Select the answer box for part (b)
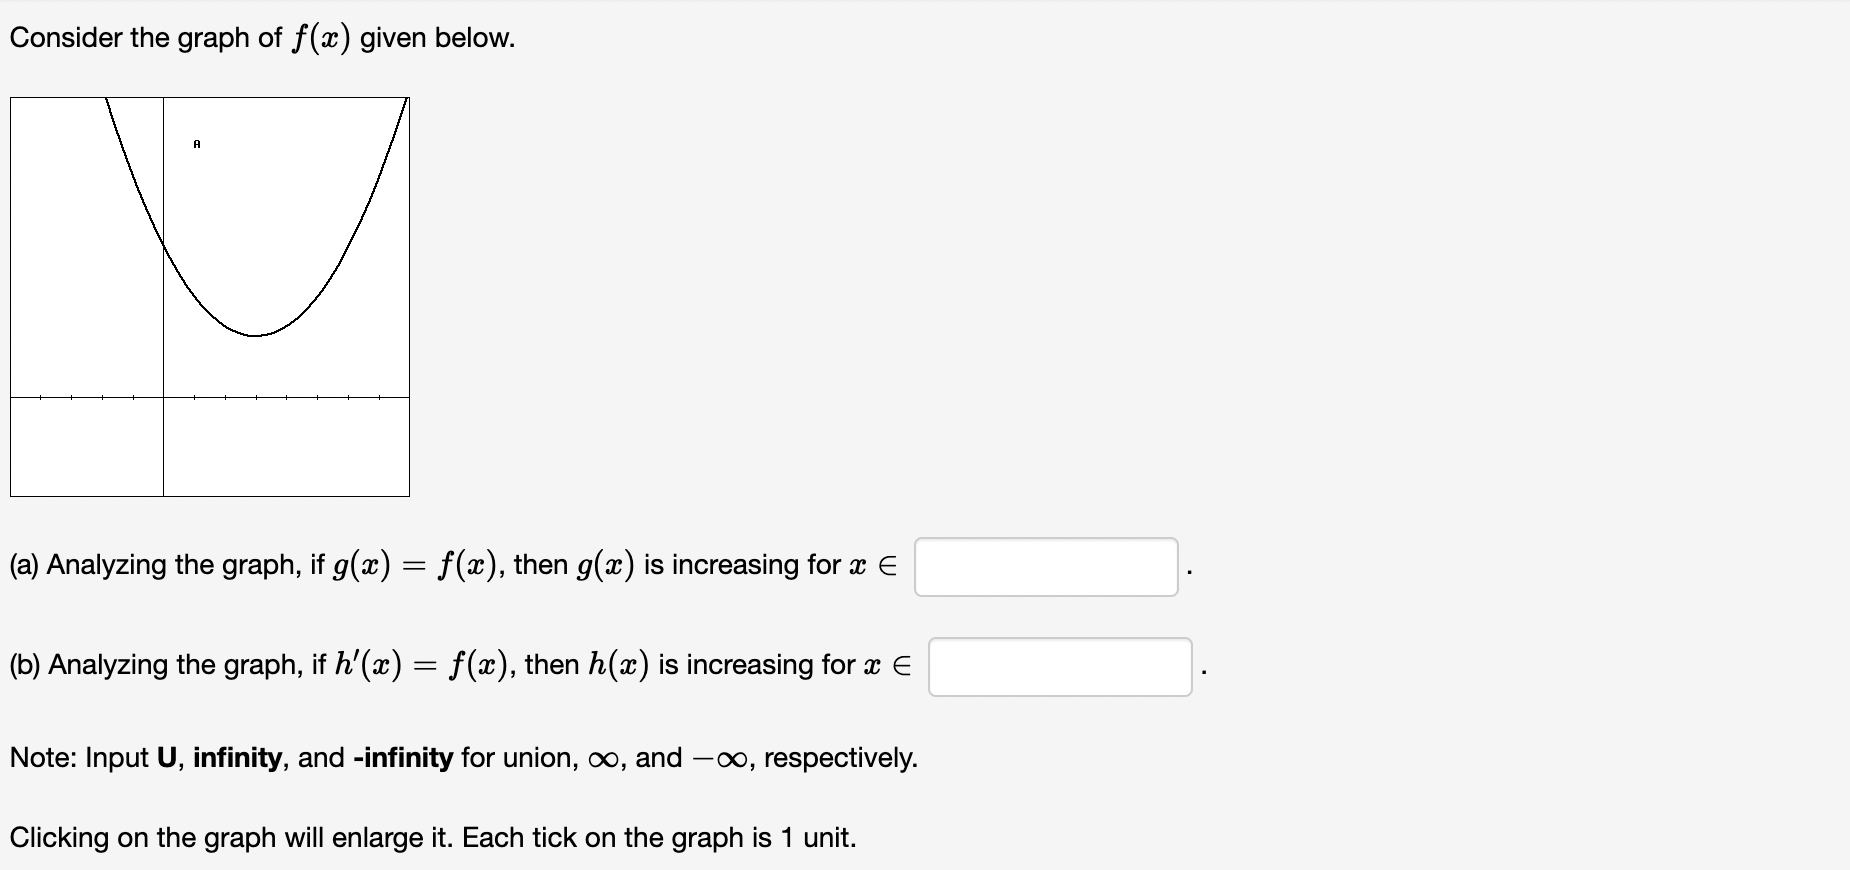The height and width of the screenshot is (870, 1850). coord(1060,665)
